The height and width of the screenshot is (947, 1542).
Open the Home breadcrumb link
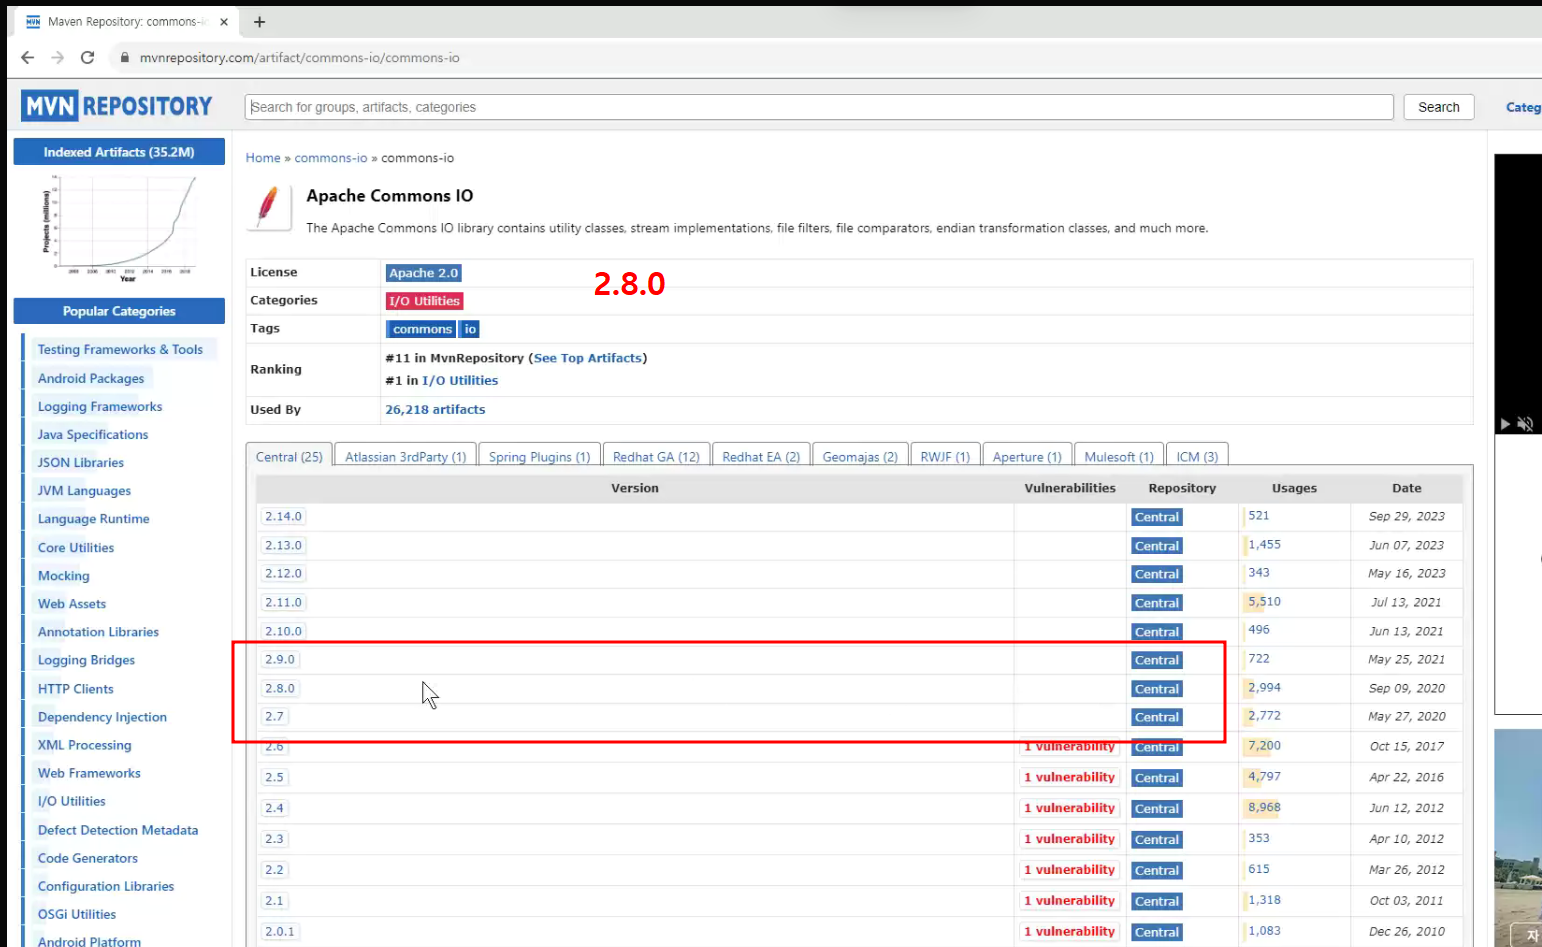pyautogui.click(x=263, y=158)
